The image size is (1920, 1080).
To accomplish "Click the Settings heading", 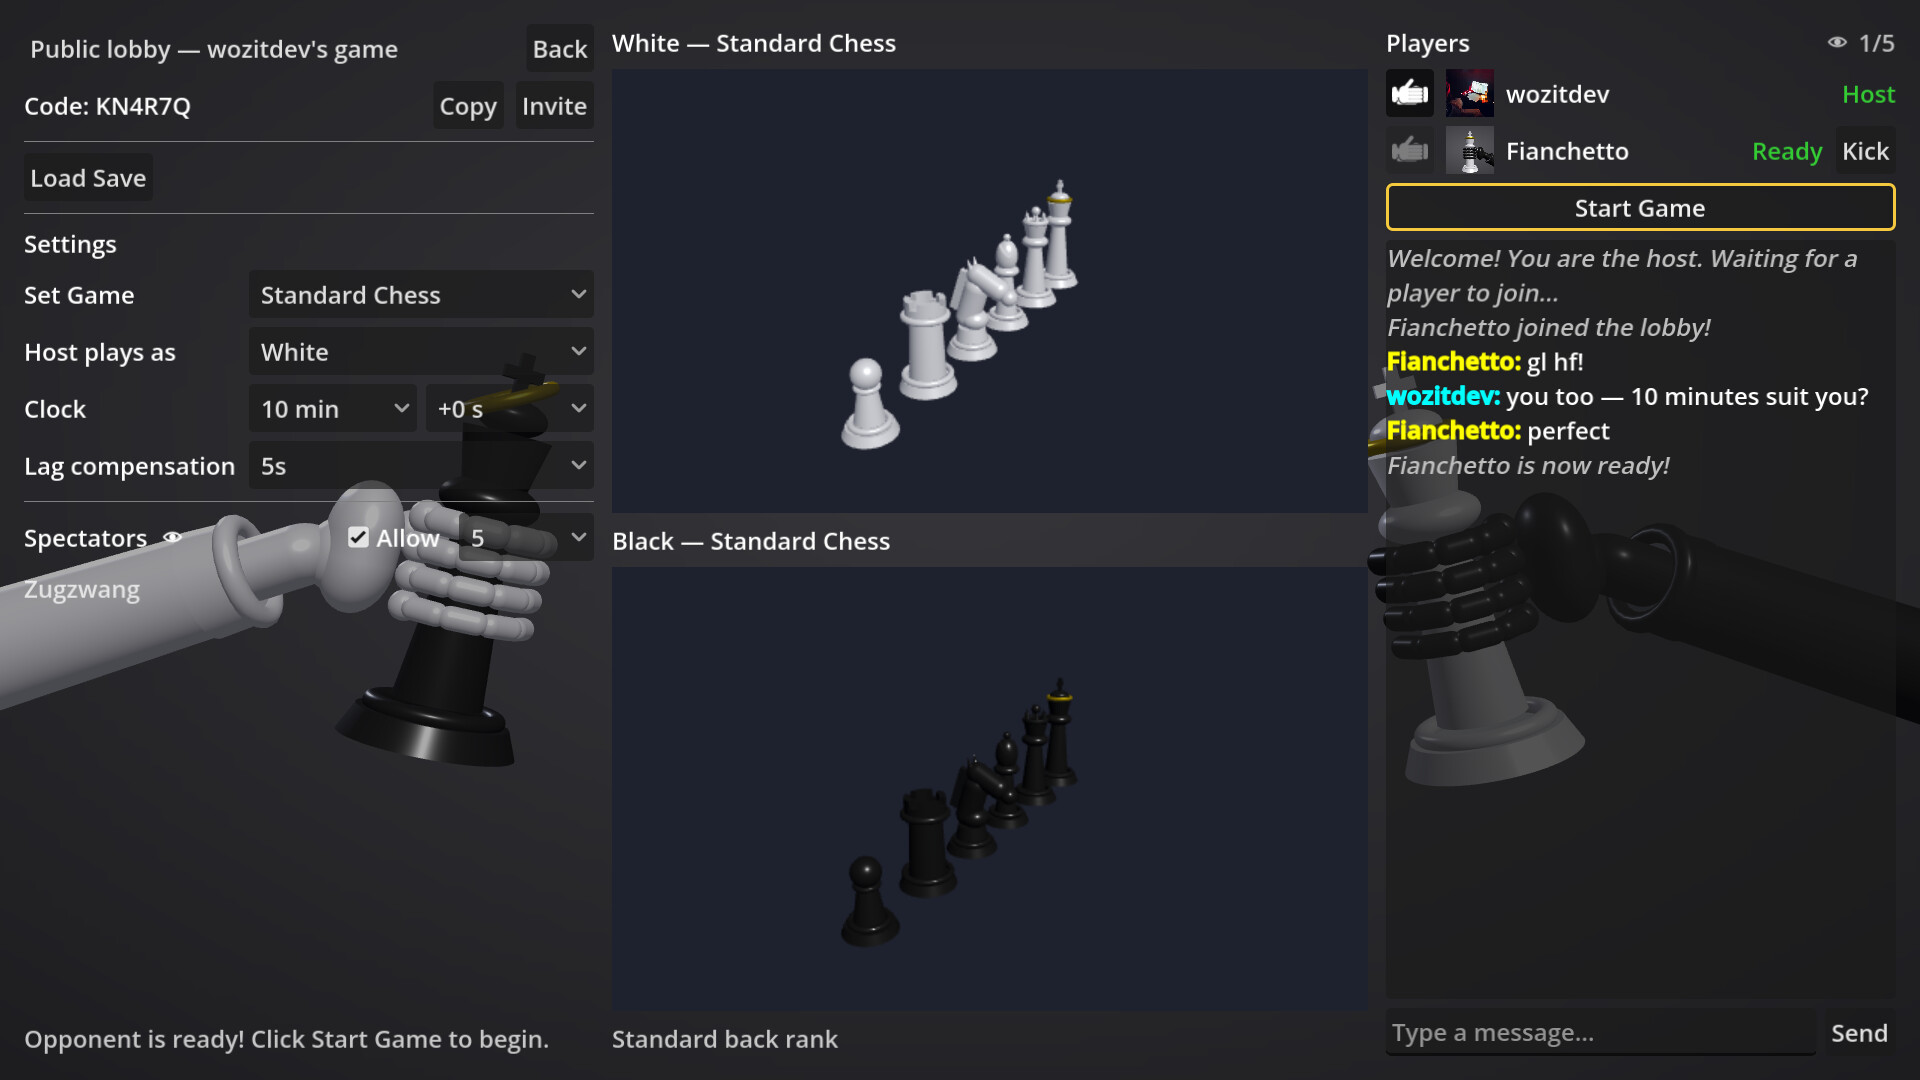I will tap(70, 244).
